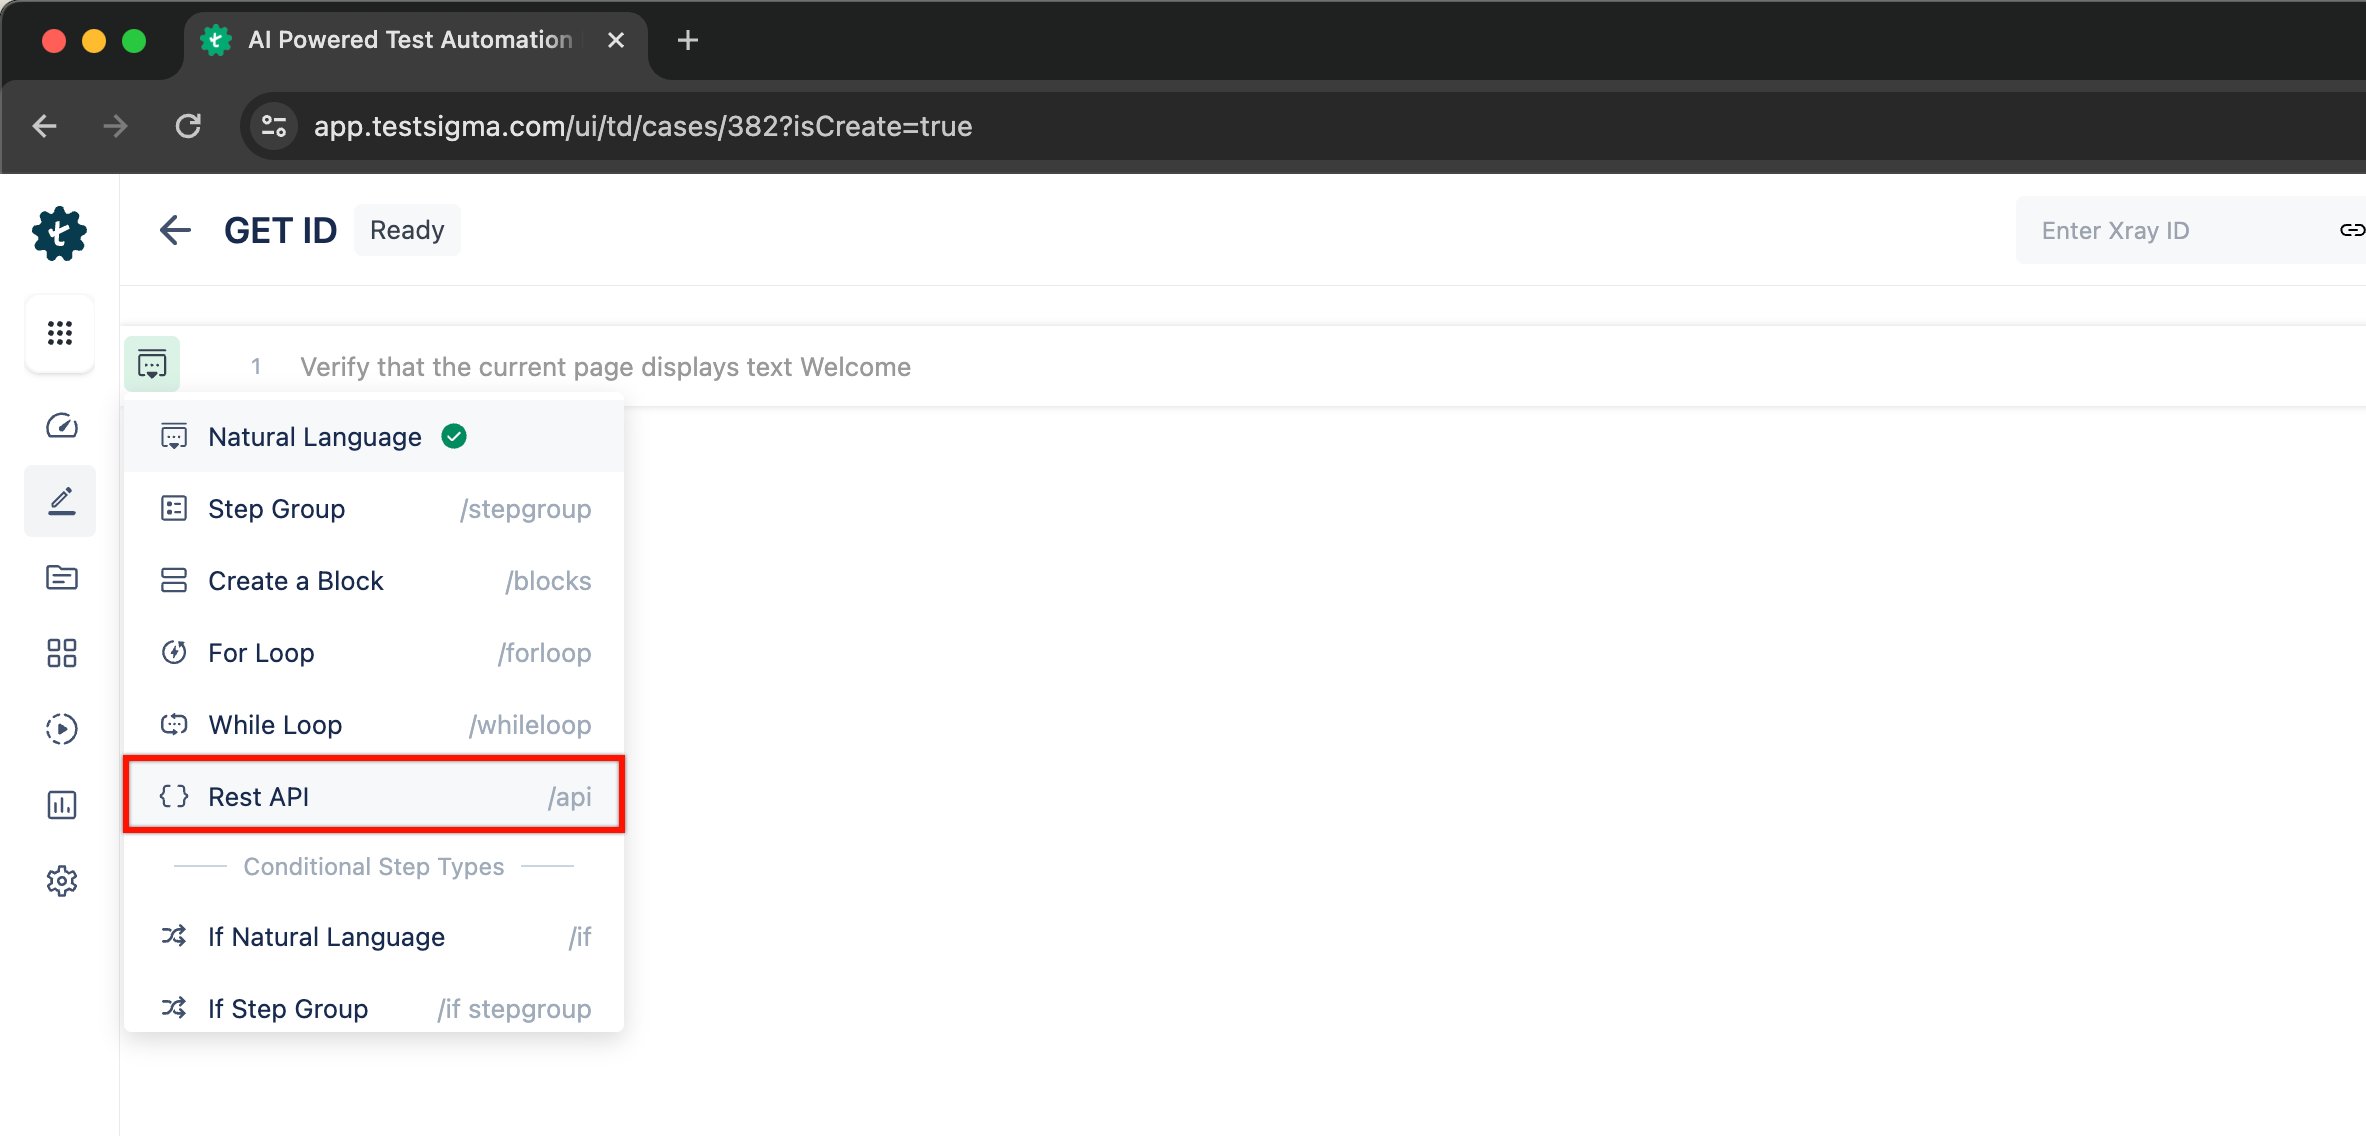Open the dashboard gauge icon in sidebar

click(x=60, y=425)
